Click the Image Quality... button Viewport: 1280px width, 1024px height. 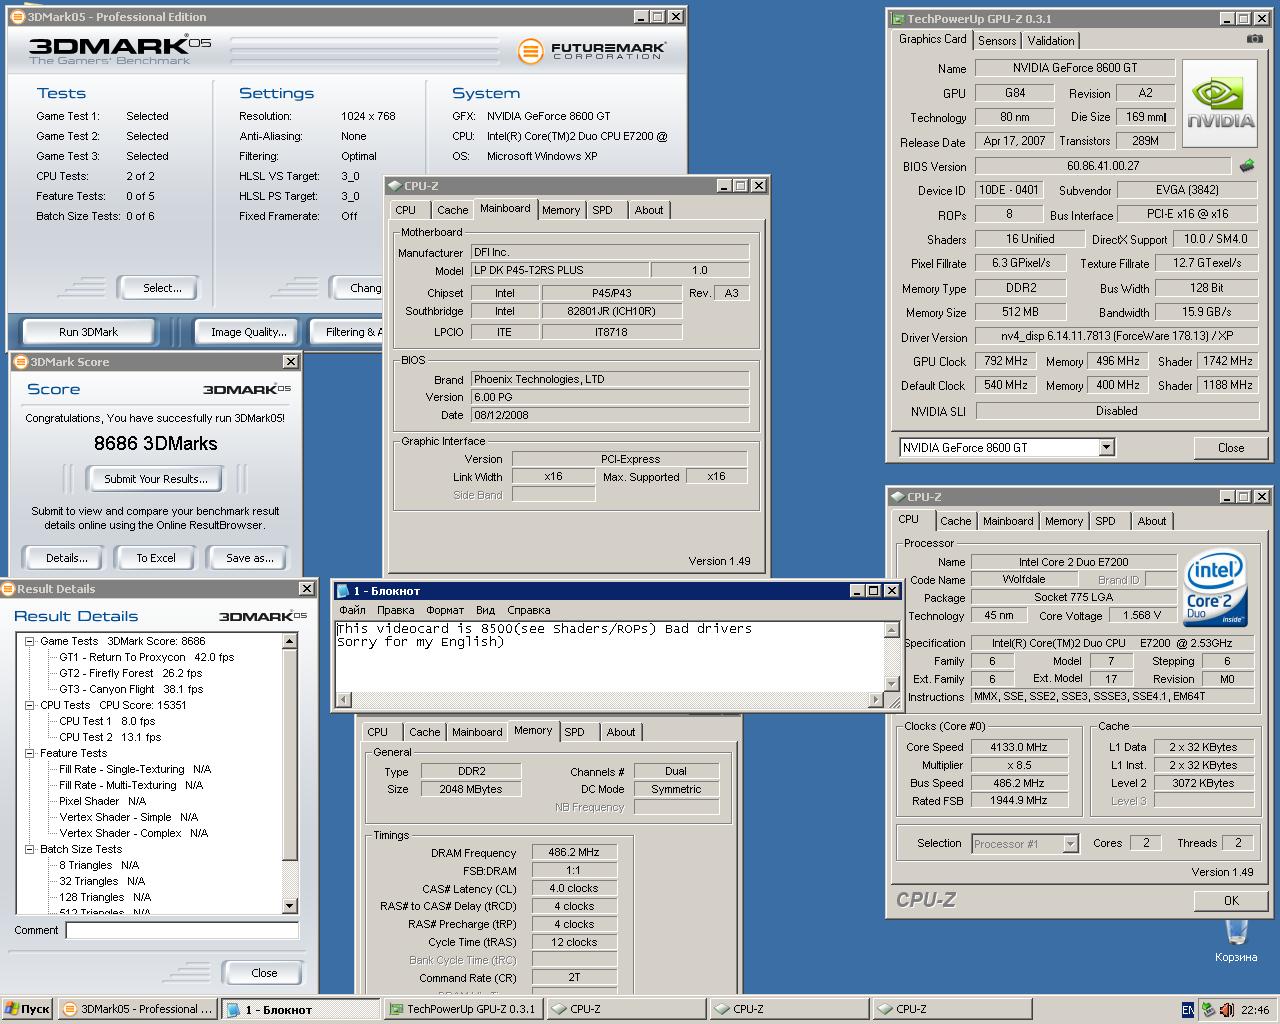tap(248, 332)
